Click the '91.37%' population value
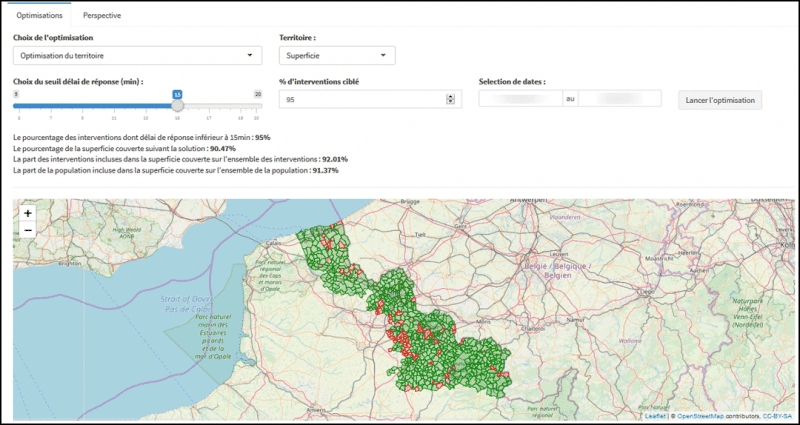Screen dimensions: 800x425 click(x=326, y=170)
